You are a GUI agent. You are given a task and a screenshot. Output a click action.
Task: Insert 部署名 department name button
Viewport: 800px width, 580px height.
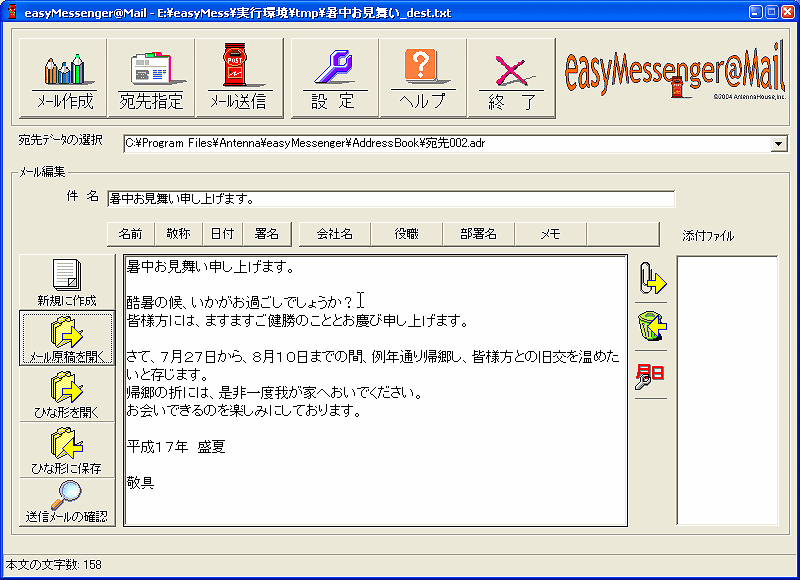click(x=479, y=234)
